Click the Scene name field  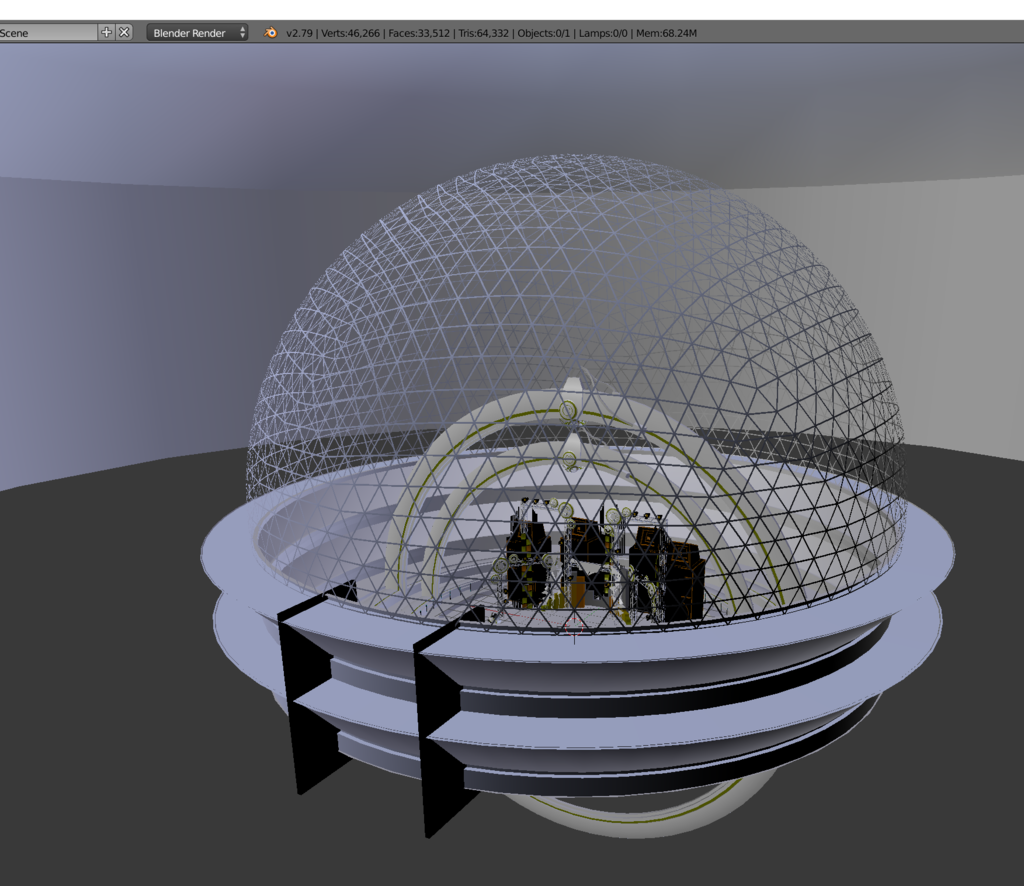[47, 33]
